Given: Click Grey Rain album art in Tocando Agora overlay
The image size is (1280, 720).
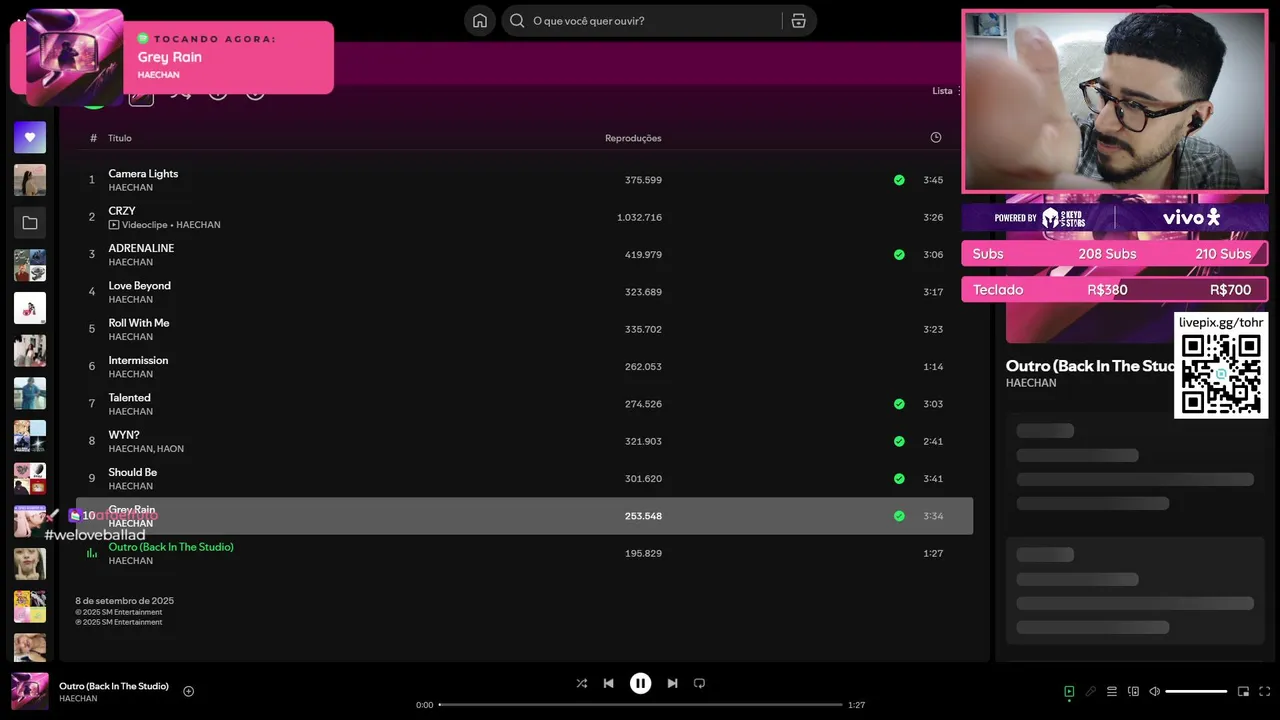Looking at the screenshot, I should 75,58.
